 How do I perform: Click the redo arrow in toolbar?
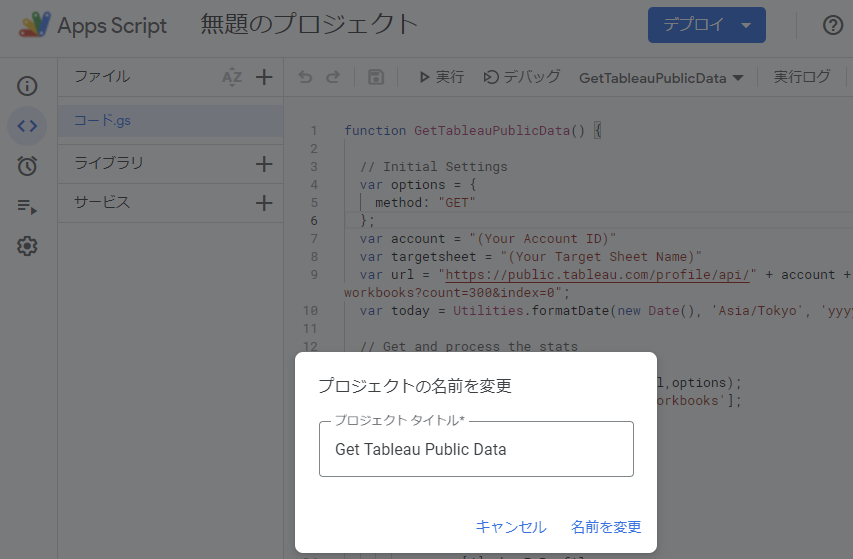point(333,77)
